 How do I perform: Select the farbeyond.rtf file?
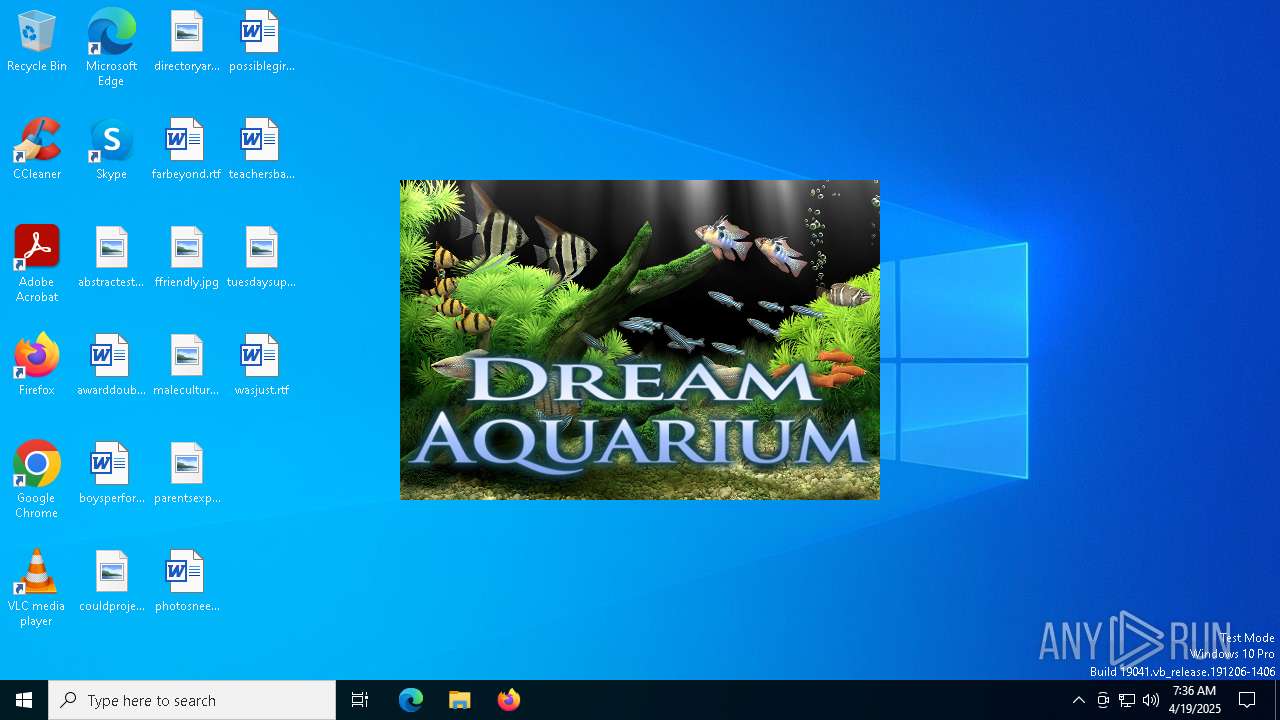(186, 149)
